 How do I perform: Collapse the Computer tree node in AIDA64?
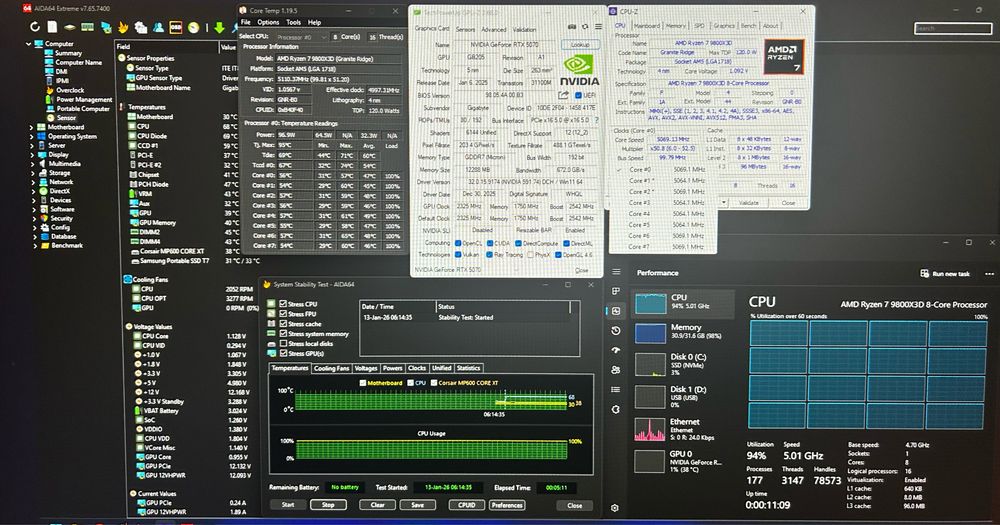coord(29,44)
